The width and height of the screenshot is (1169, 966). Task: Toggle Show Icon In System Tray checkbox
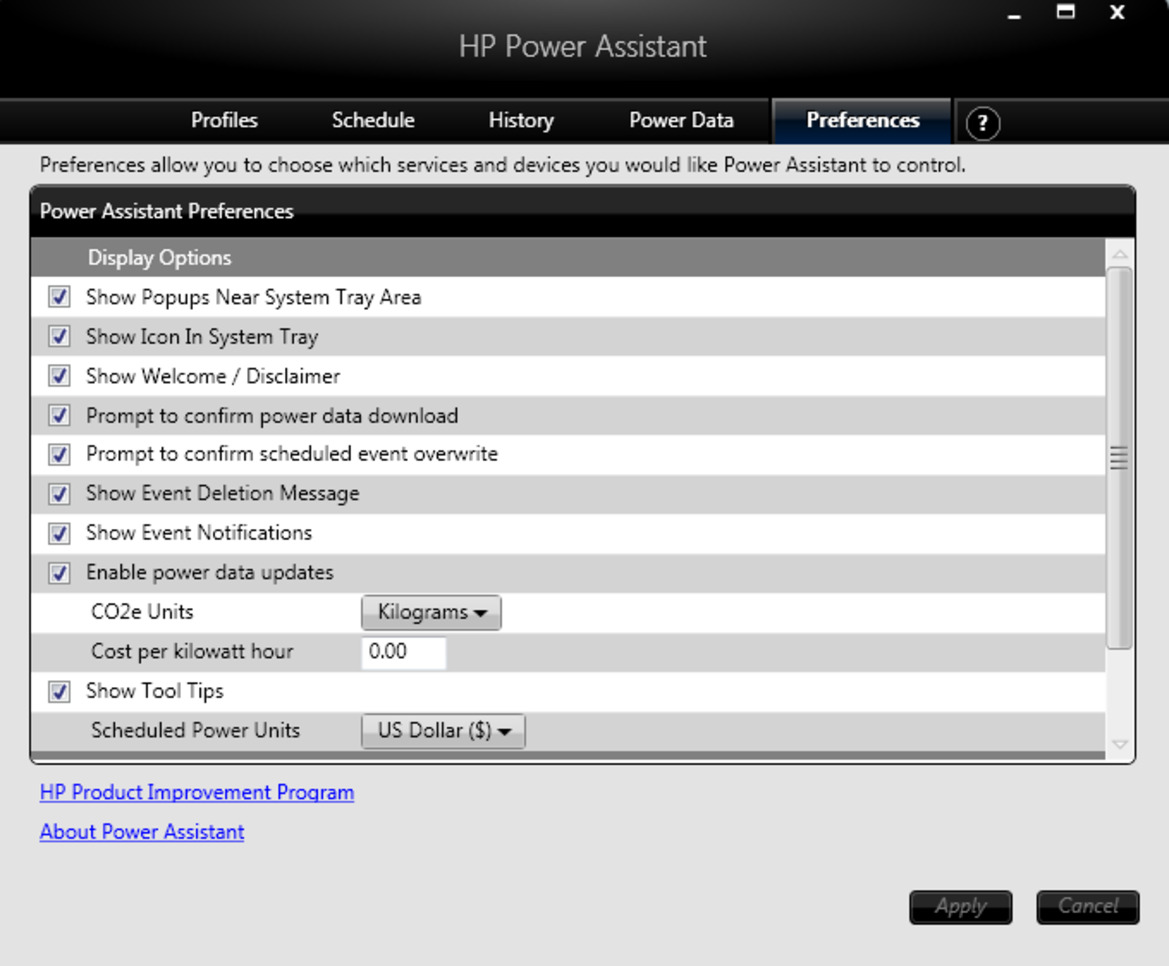tap(60, 337)
